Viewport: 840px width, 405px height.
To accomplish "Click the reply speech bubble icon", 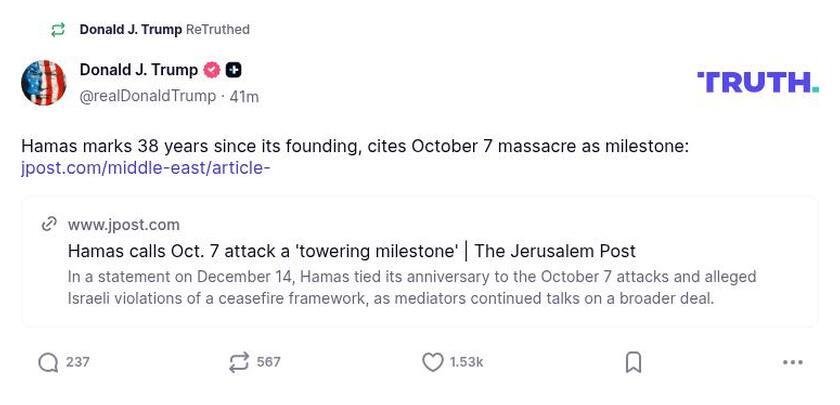I will [48, 362].
